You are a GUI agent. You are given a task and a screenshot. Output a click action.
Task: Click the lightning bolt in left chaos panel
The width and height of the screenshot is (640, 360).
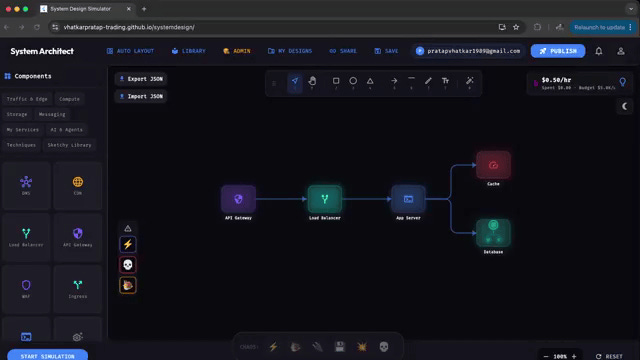tap(128, 244)
